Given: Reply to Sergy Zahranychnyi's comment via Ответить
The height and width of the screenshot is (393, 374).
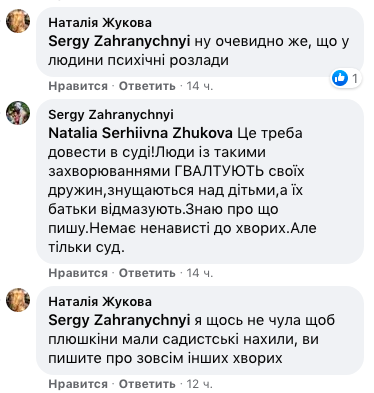Looking at the screenshot, I should [x=147, y=273].
